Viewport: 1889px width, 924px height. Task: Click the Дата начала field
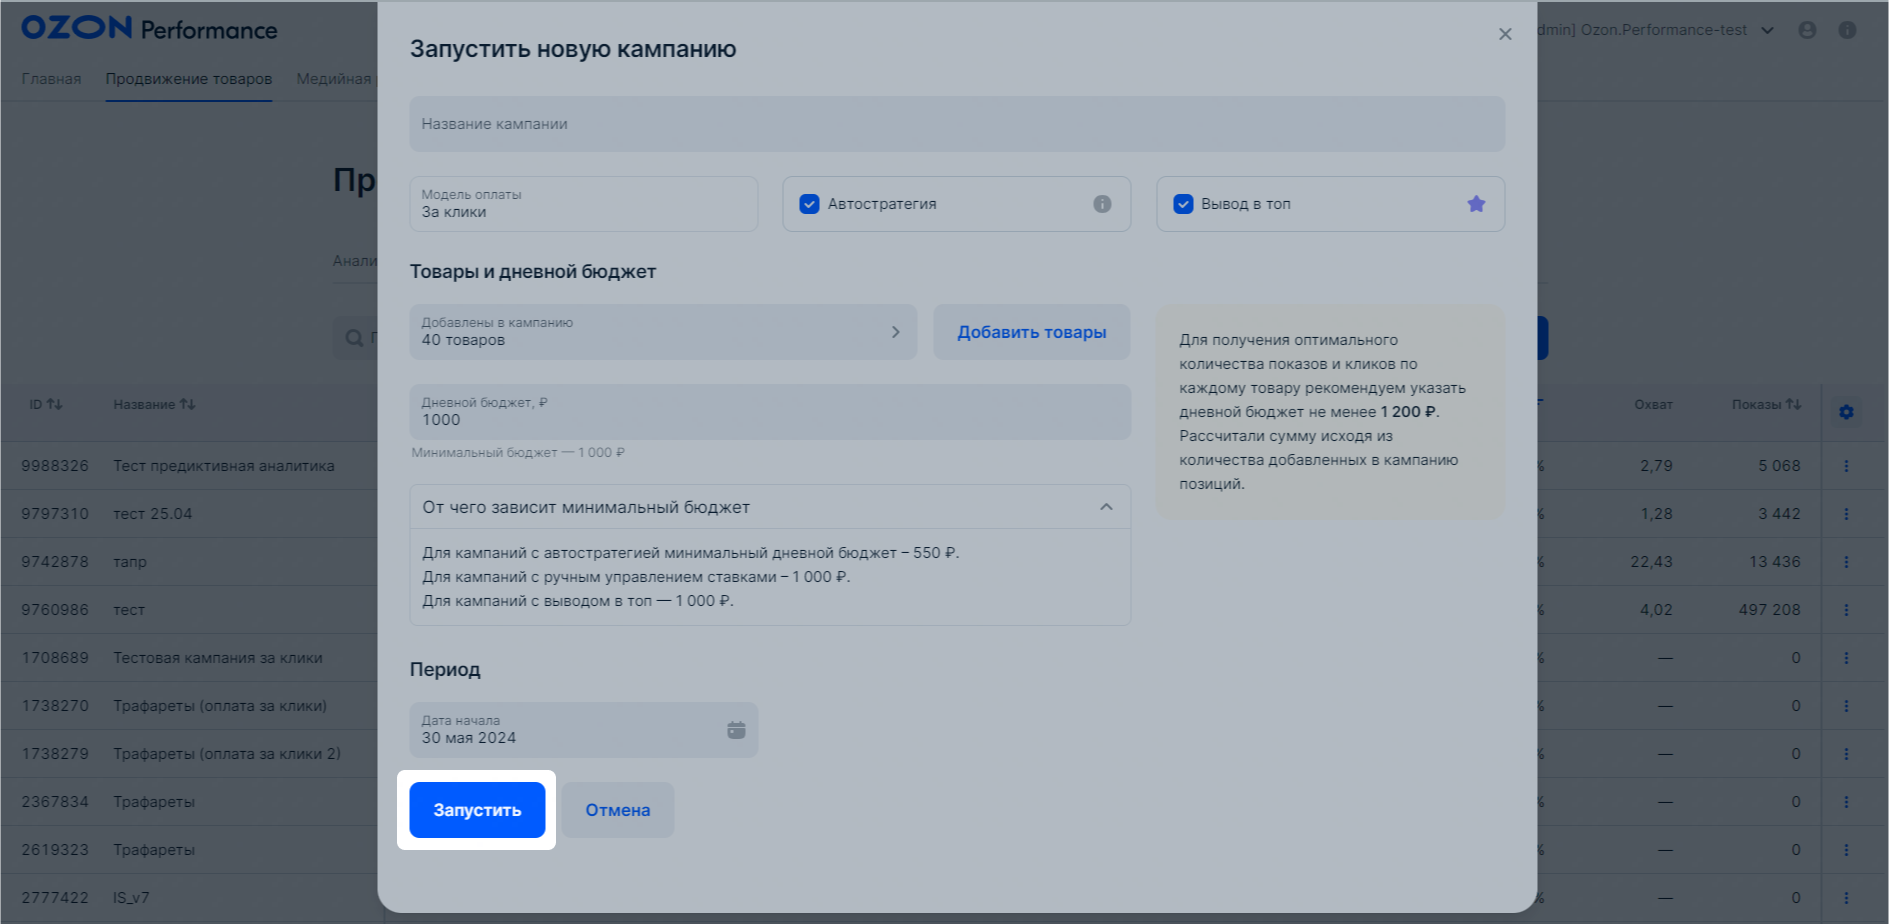tap(584, 730)
